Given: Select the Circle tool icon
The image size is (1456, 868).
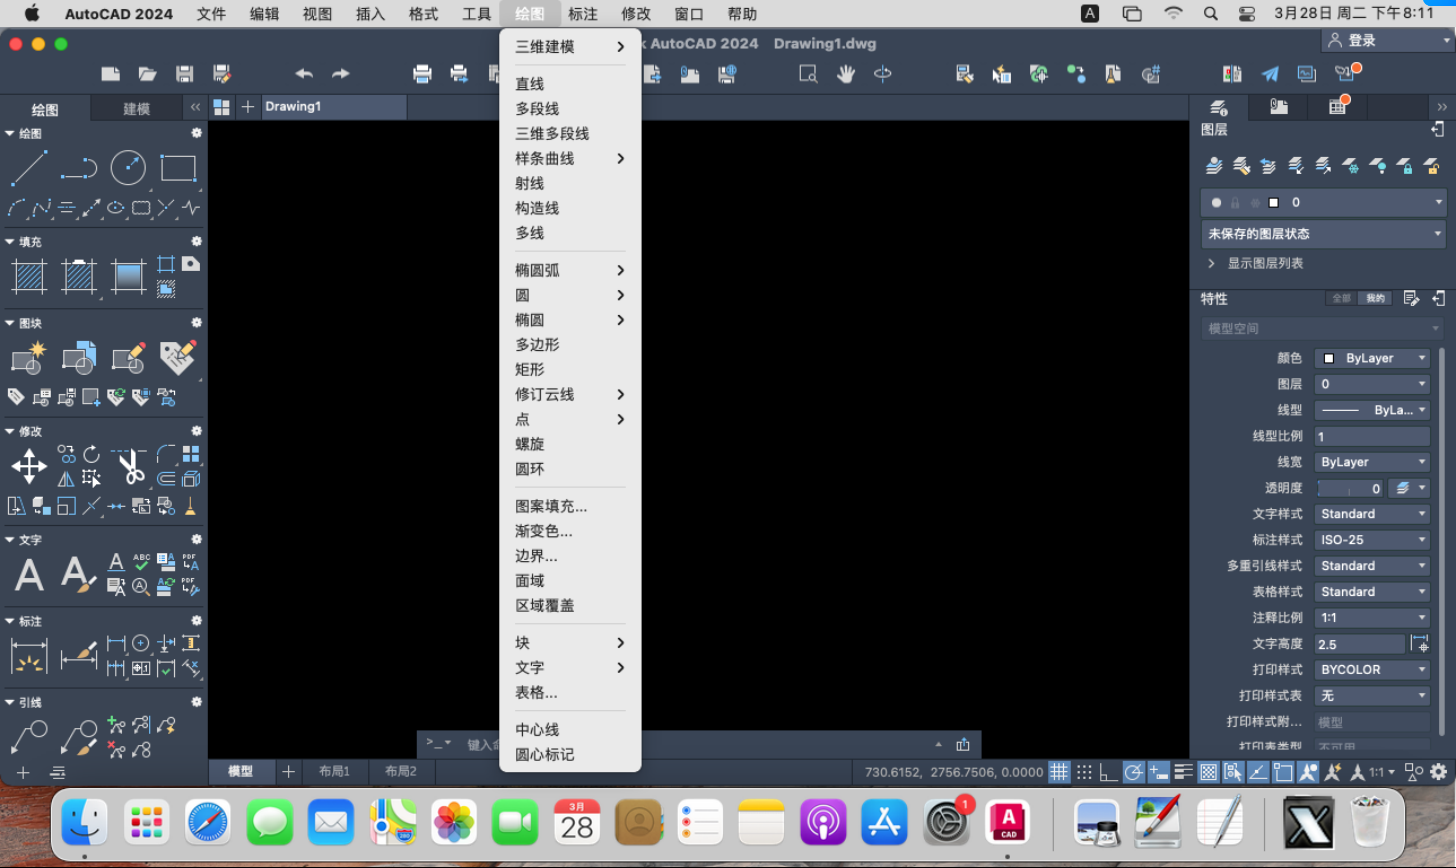Looking at the screenshot, I should [x=128, y=168].
